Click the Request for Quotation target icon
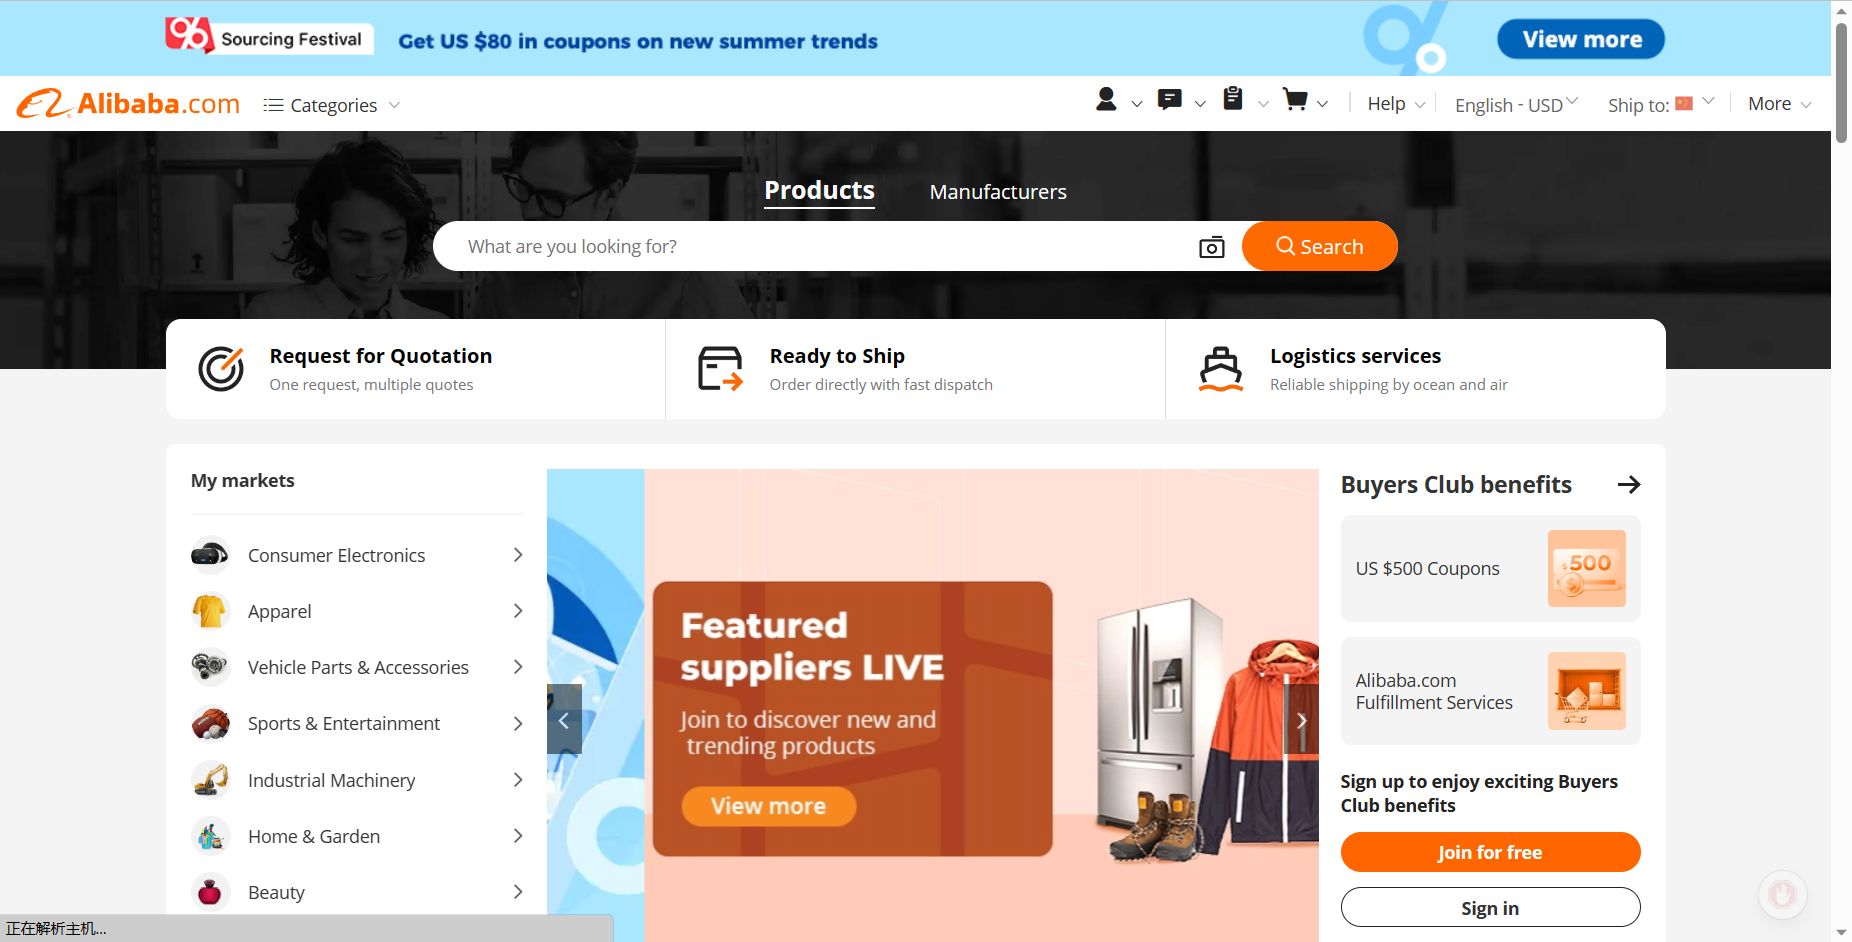Screen dimensions: 1852x942 point(221,369)
